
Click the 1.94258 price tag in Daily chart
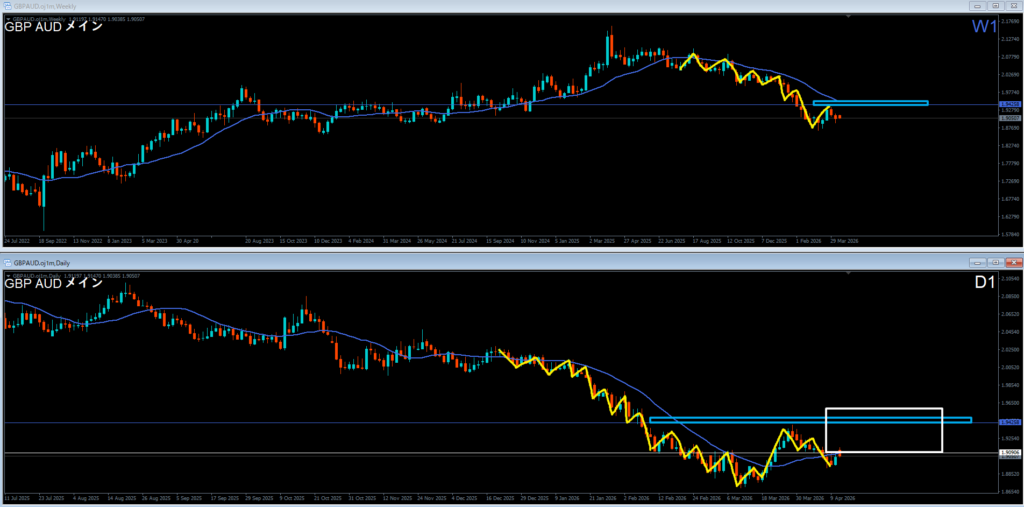pyautogui.click(x=1008, y=423)
